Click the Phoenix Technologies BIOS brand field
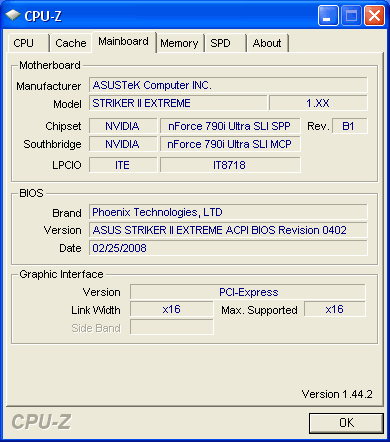The width and height of the screenshot is (390, 442). 228,212
